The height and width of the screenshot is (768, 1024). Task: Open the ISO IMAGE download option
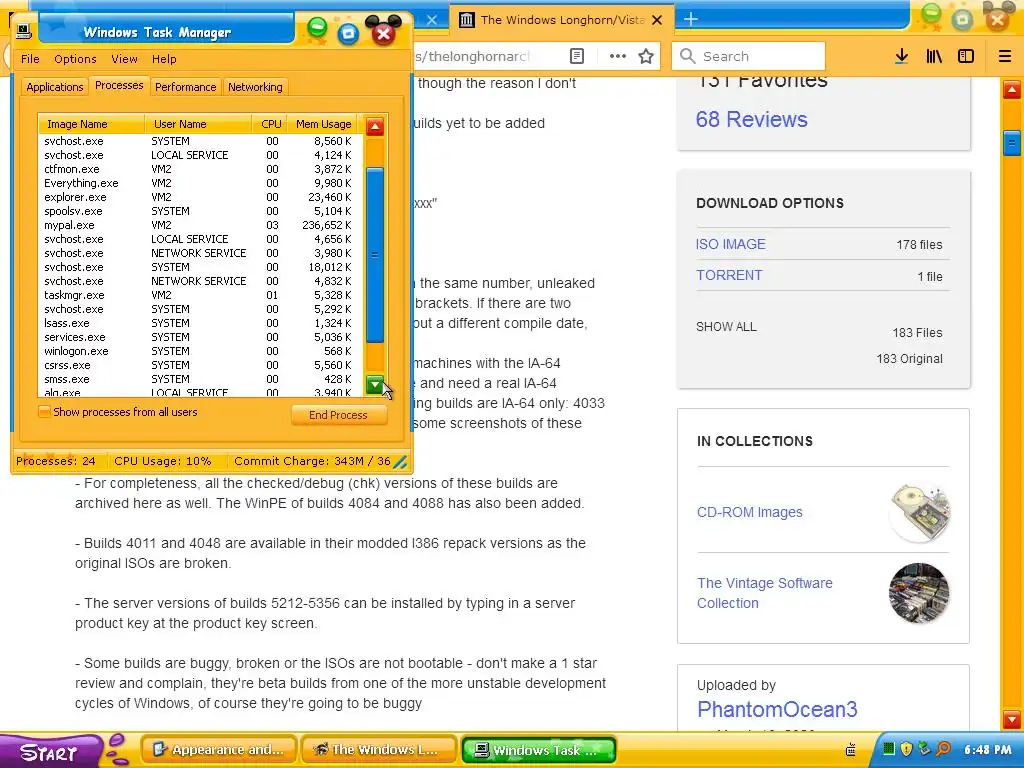tap(730, 244)
